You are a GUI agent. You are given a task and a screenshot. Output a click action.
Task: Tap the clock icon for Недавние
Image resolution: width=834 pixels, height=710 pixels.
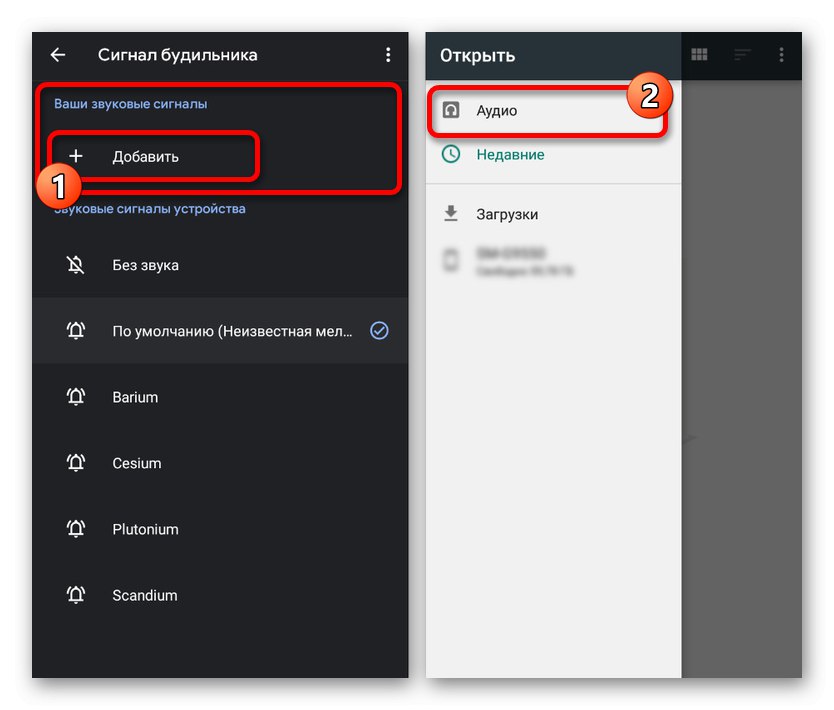point(452,155)
